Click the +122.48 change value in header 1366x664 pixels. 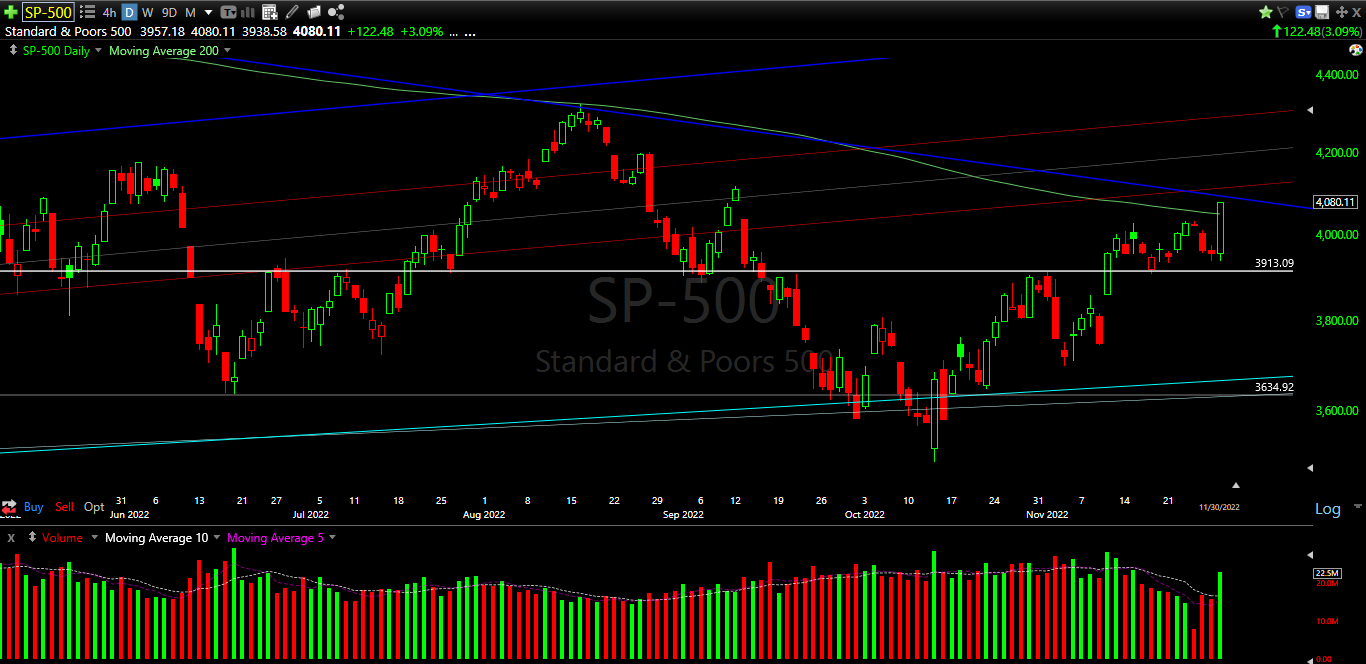369,32
